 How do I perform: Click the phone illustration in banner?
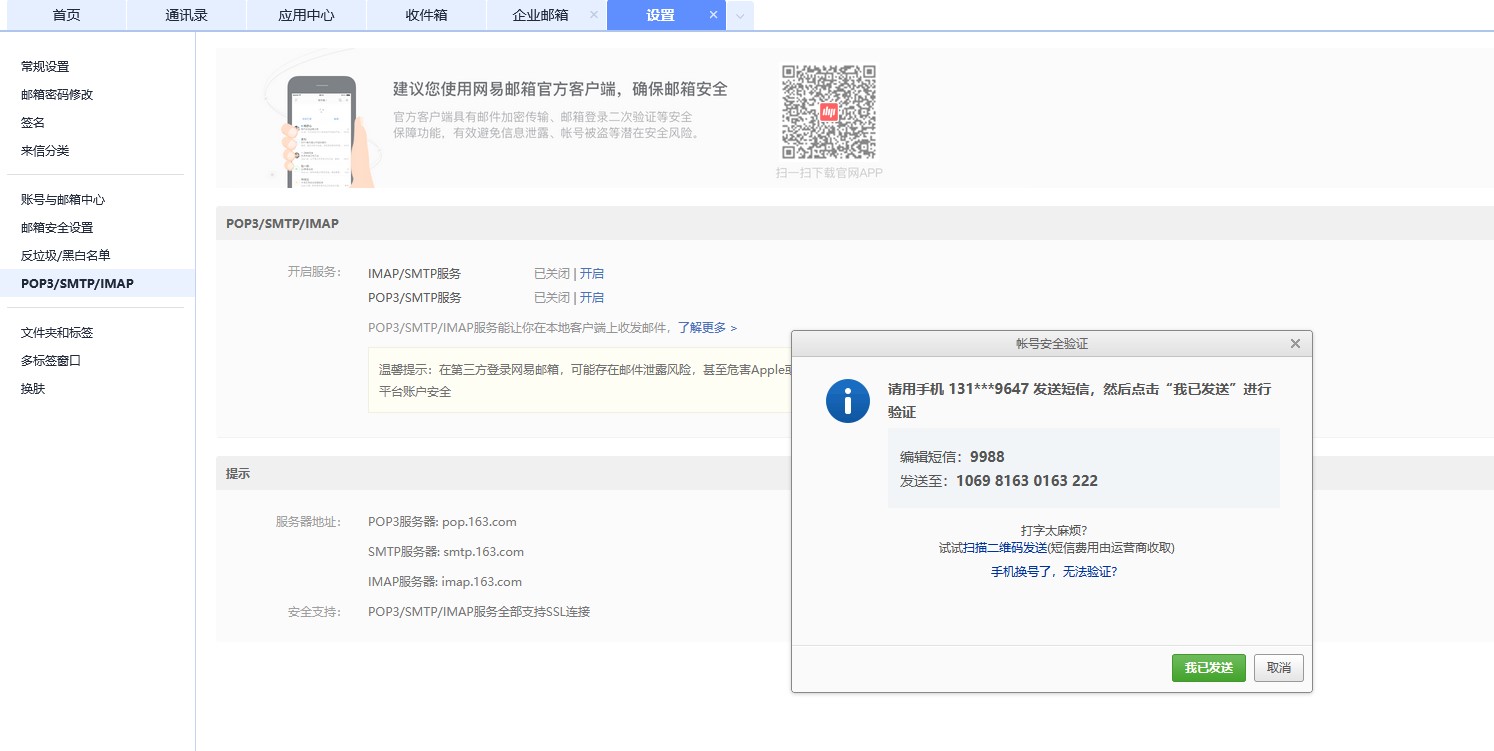(x=322, y=130)
